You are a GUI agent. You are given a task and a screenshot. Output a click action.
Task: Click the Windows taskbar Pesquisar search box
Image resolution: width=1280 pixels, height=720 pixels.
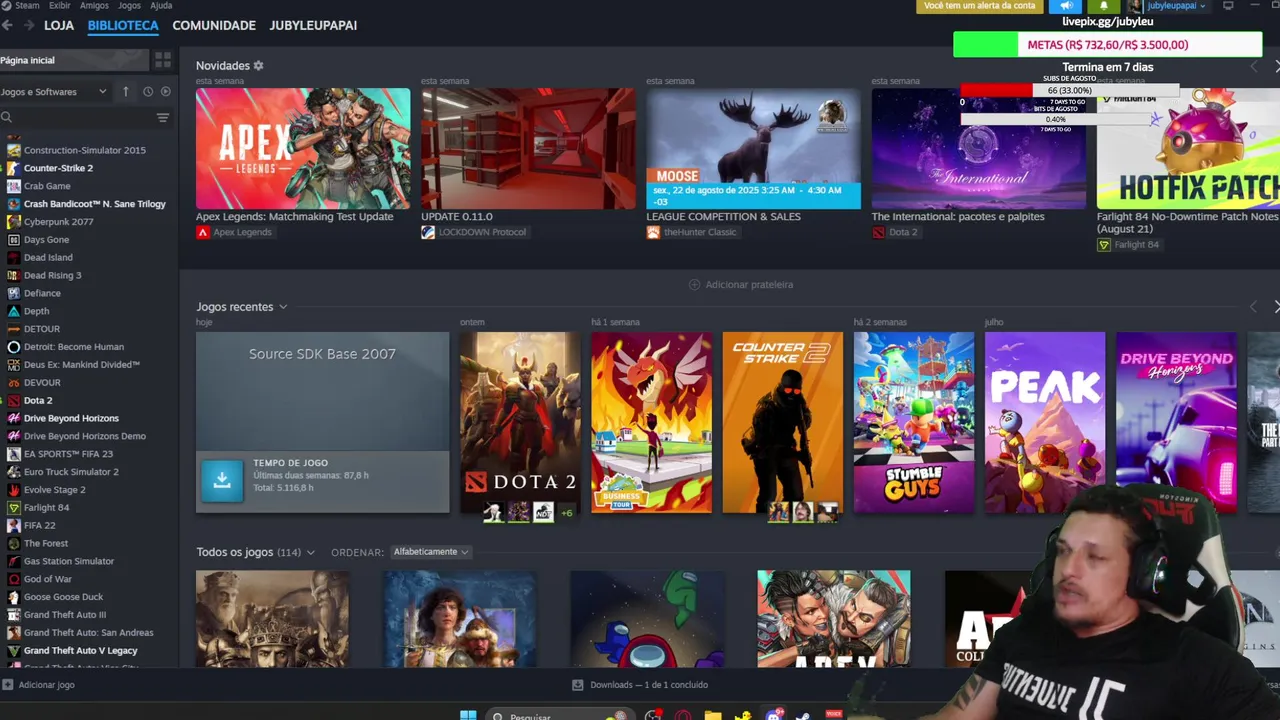pos(558,715)
